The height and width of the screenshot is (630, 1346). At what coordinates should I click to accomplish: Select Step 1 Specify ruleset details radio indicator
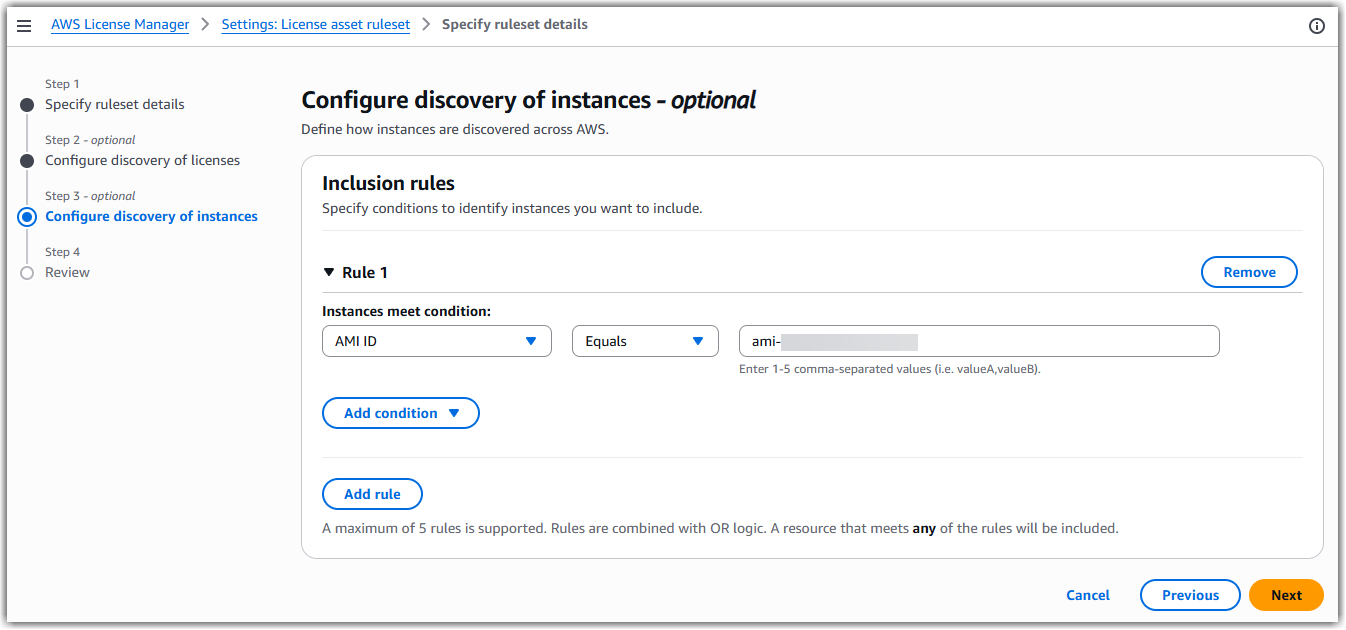26,104
